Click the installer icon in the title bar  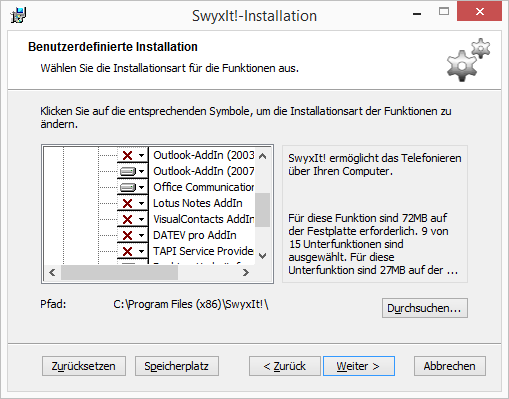point(18,15)
